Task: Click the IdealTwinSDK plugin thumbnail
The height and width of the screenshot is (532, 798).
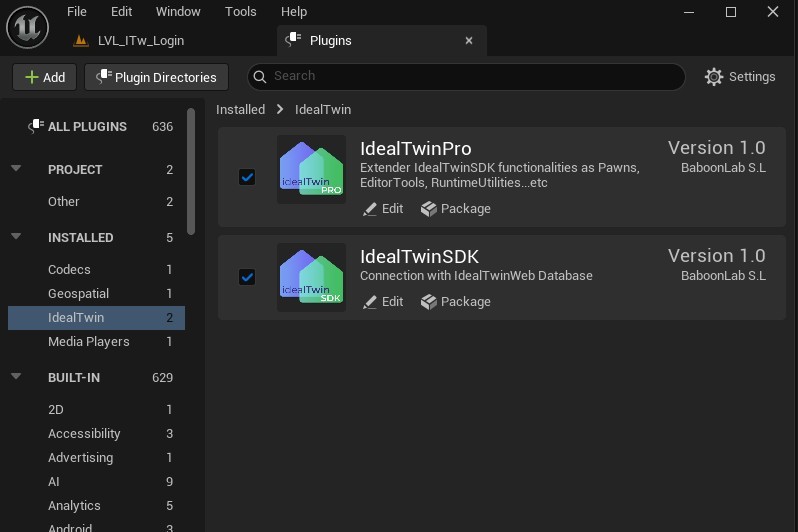Action: [x=311, y=277]
